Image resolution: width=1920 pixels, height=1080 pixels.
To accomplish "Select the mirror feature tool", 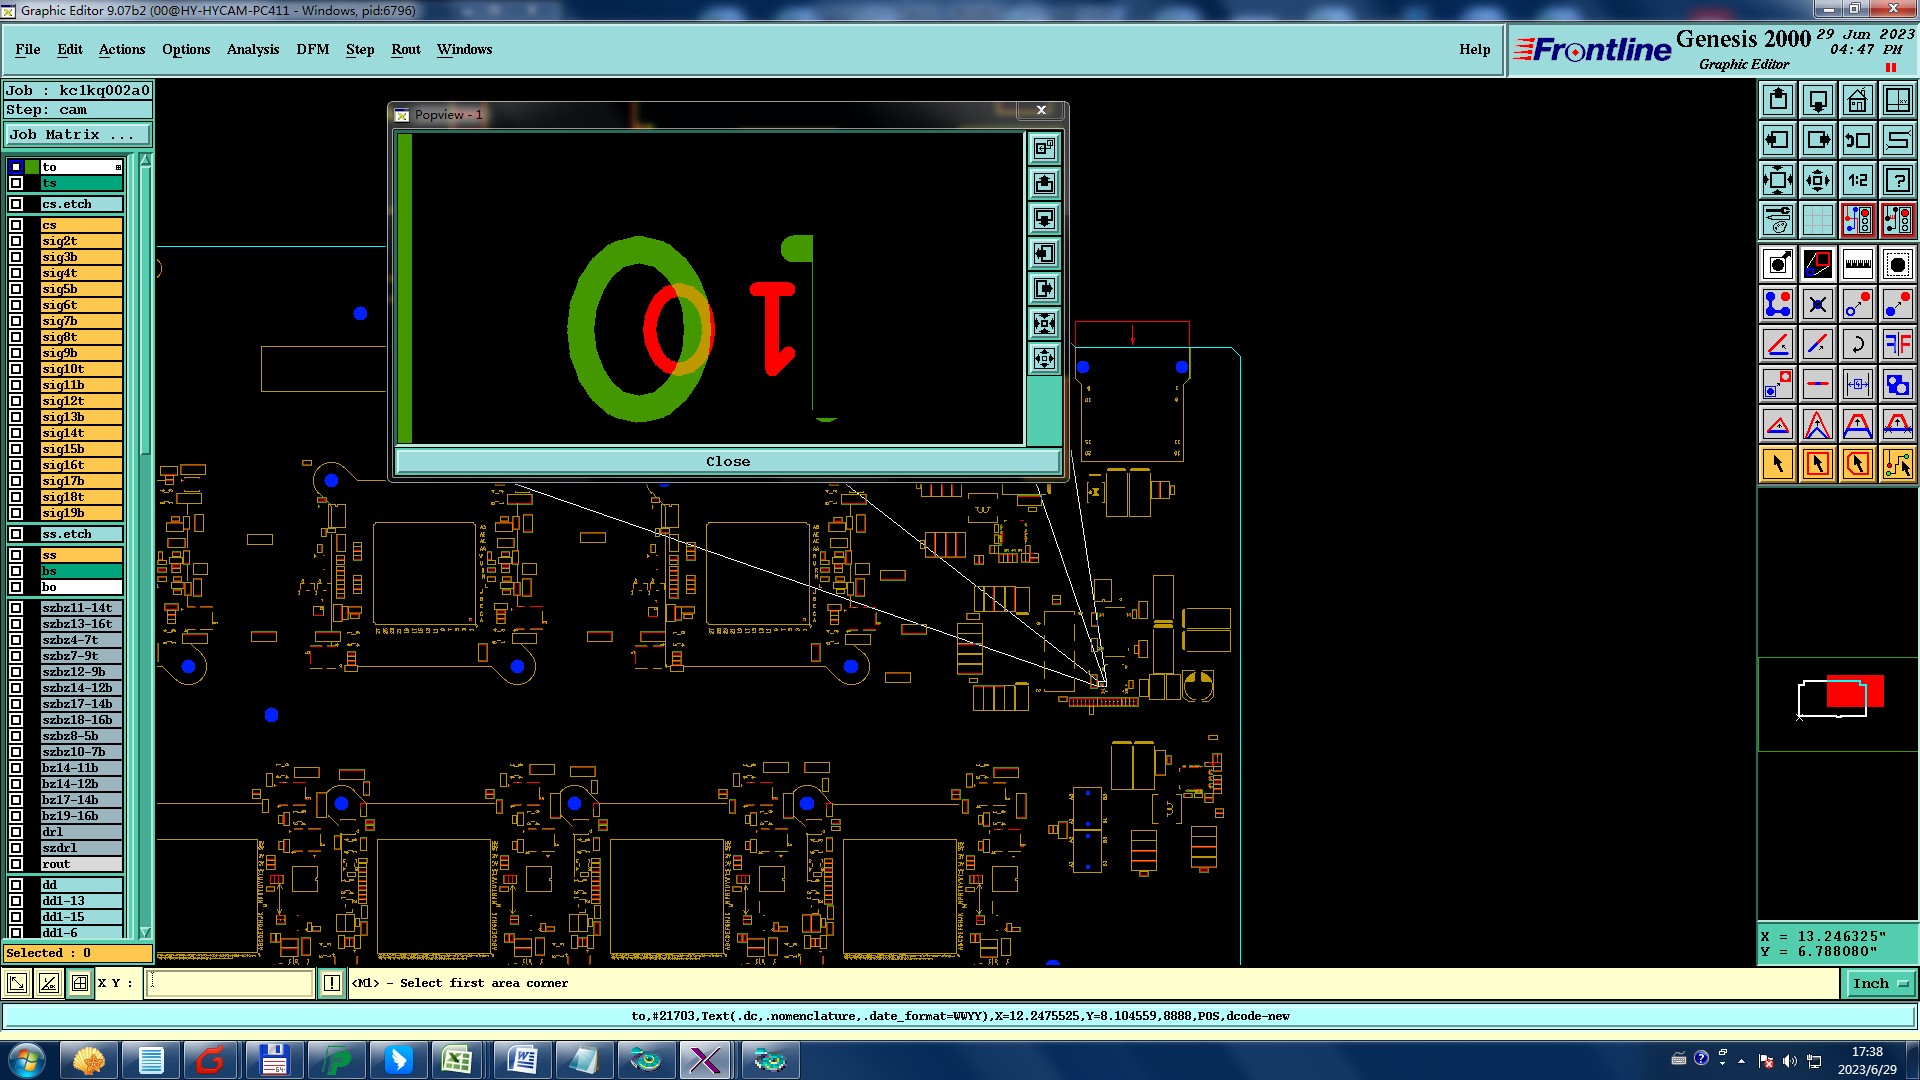I will click(1897, 344).
